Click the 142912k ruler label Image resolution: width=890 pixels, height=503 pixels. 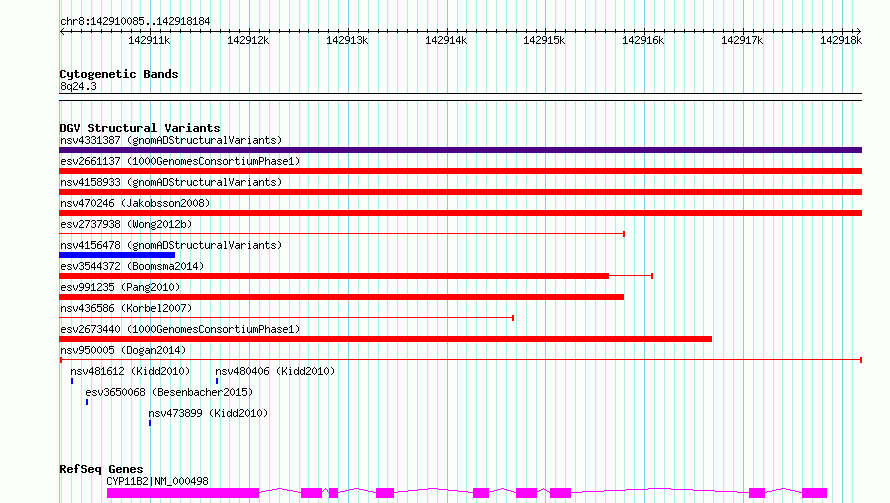point(248,40)
